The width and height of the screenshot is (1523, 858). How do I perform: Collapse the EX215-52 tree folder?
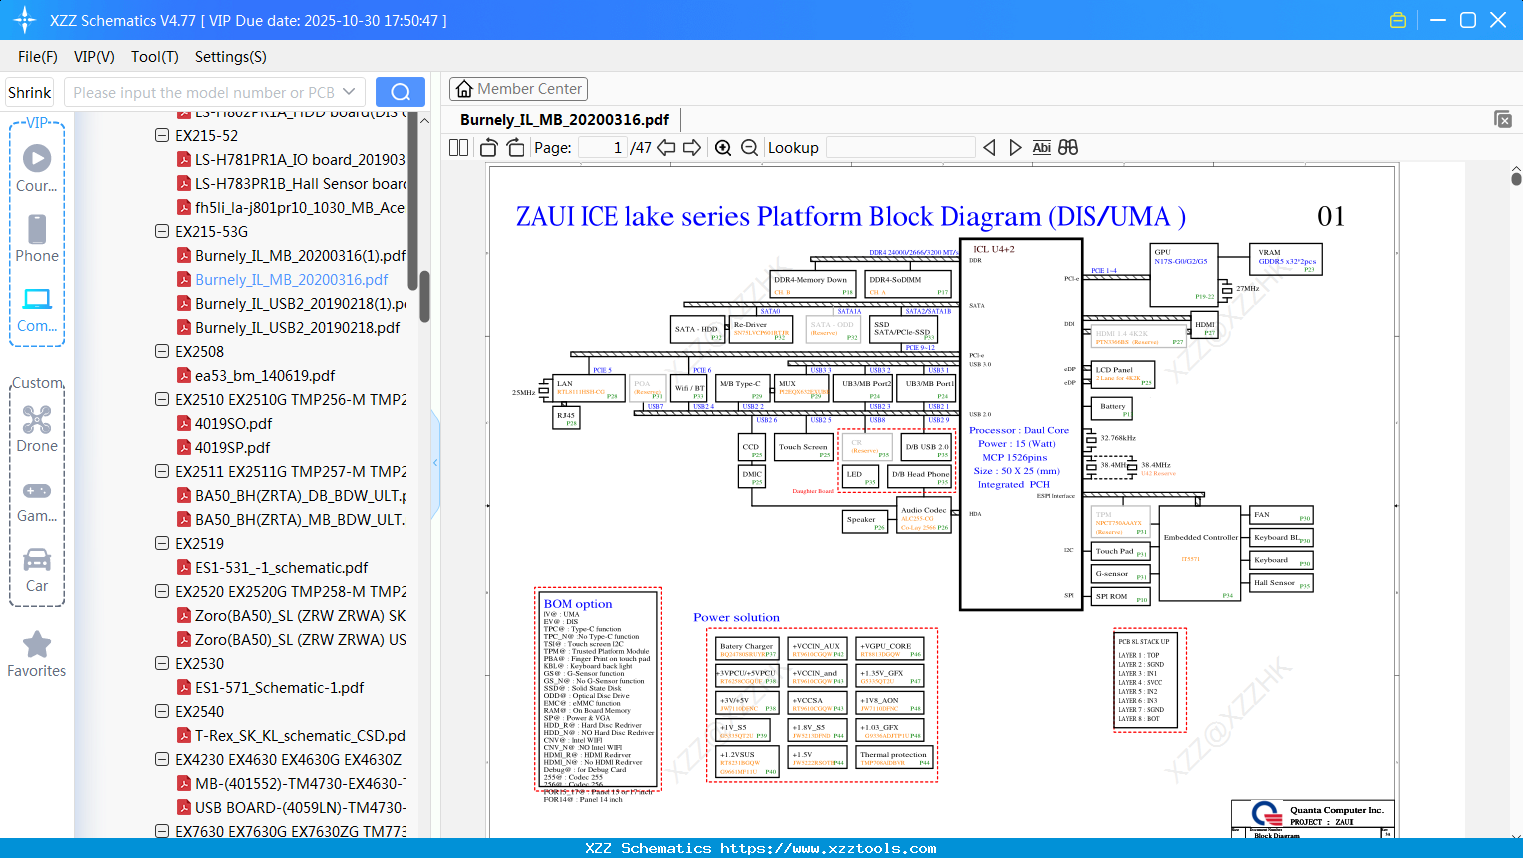[x=162, y=135]
